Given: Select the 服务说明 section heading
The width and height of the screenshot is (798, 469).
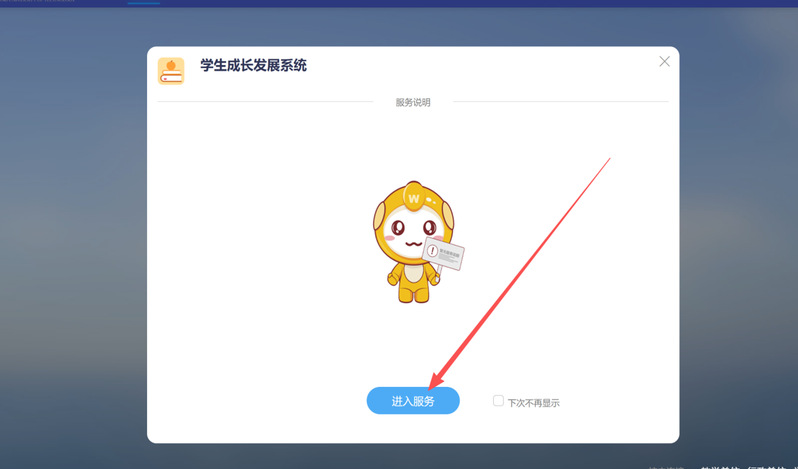Looking at the screenshot, I should (x=413, y=102).
